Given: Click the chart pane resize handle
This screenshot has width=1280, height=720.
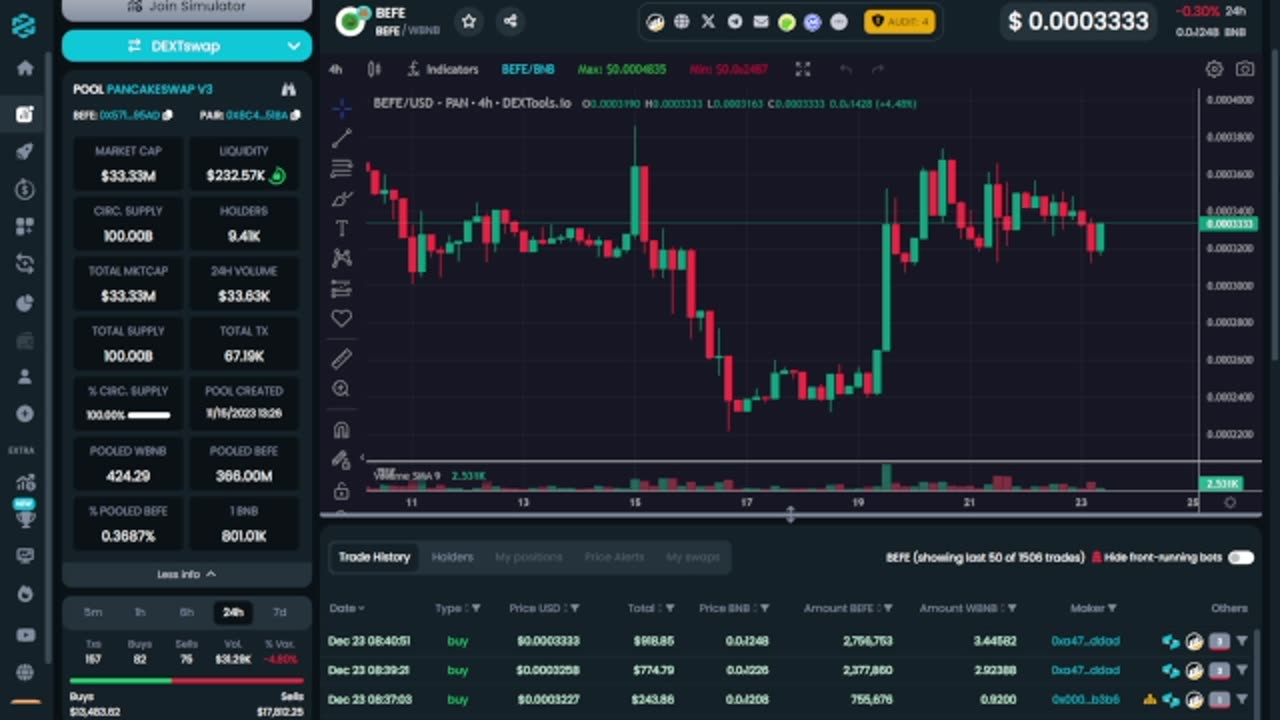Looking at the screenshot, I should click(790, 515).
